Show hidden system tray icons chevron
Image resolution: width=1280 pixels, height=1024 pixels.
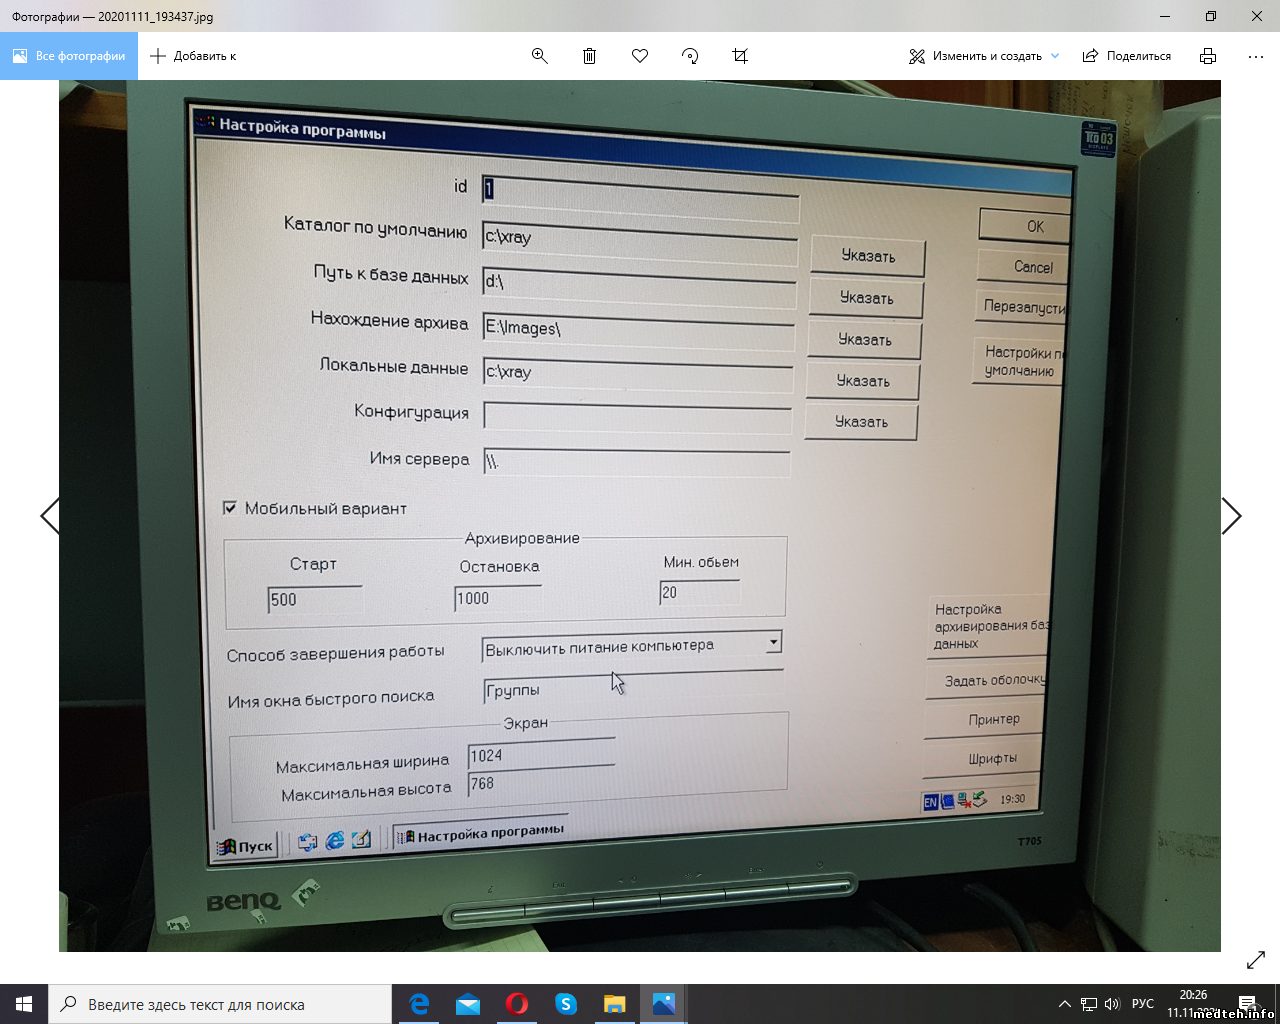(x=1064, y=1004)
